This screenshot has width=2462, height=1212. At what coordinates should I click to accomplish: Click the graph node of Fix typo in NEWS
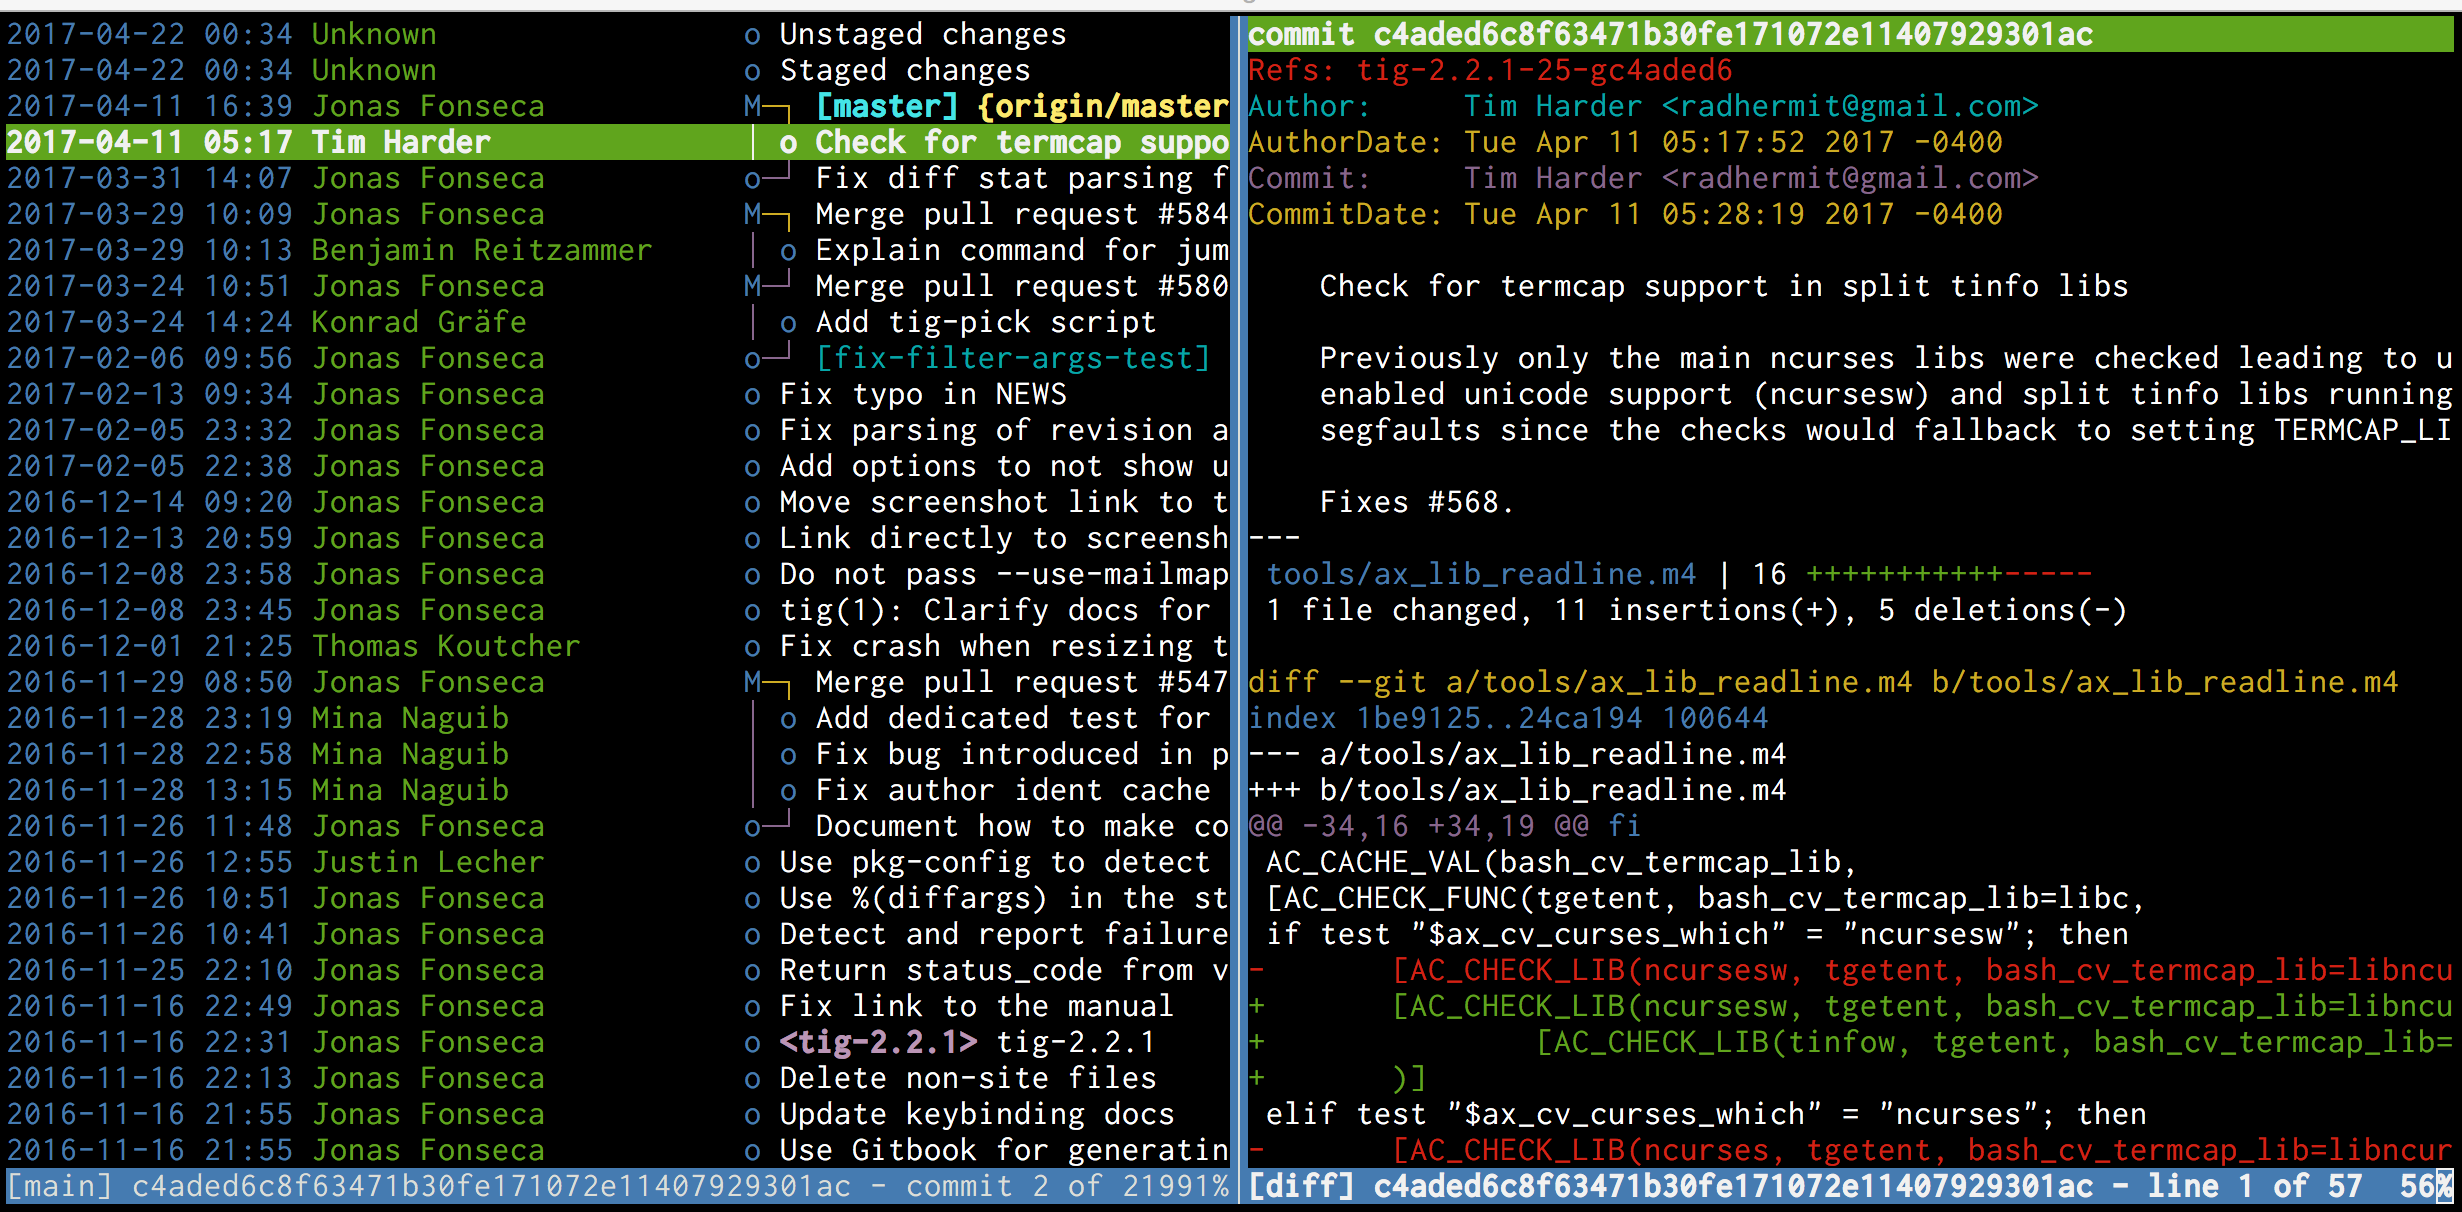tap(752, 395)
